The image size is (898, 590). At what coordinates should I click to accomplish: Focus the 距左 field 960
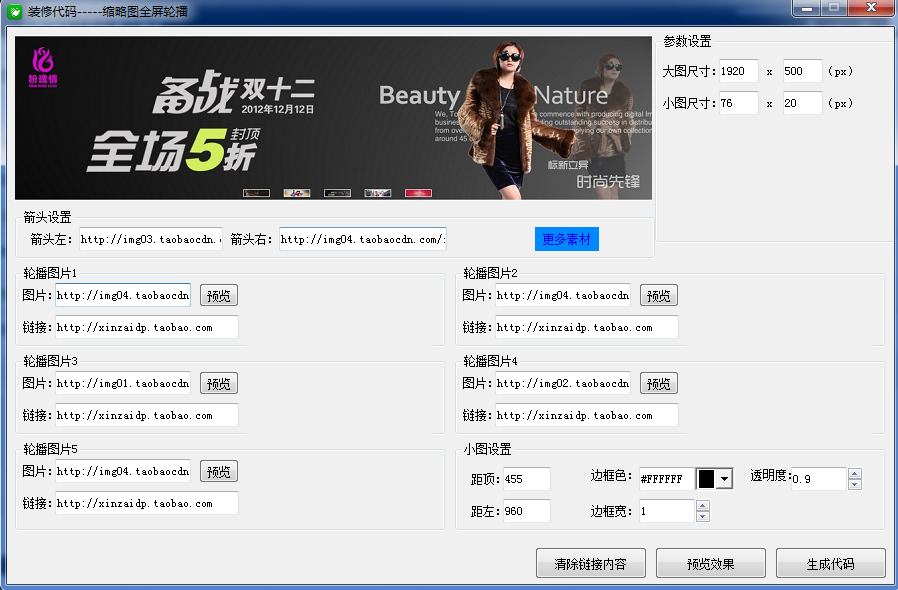pyautogui.click(x=527, y=511)
